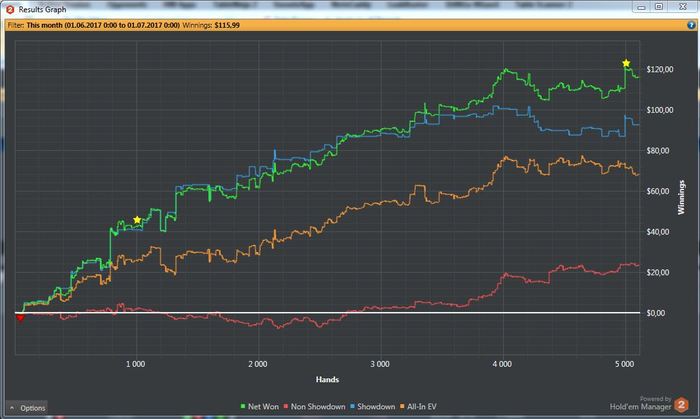
Task: Maximize the Results Graph window
Action: pyautogui.click(x=659, y=7)
